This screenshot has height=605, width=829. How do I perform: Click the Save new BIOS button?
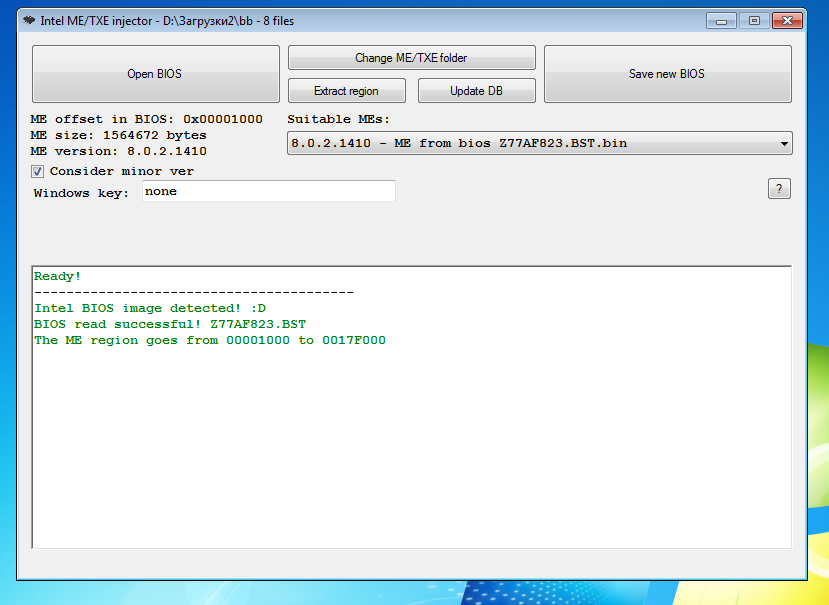pyautogui.click(x=667, y=74)
